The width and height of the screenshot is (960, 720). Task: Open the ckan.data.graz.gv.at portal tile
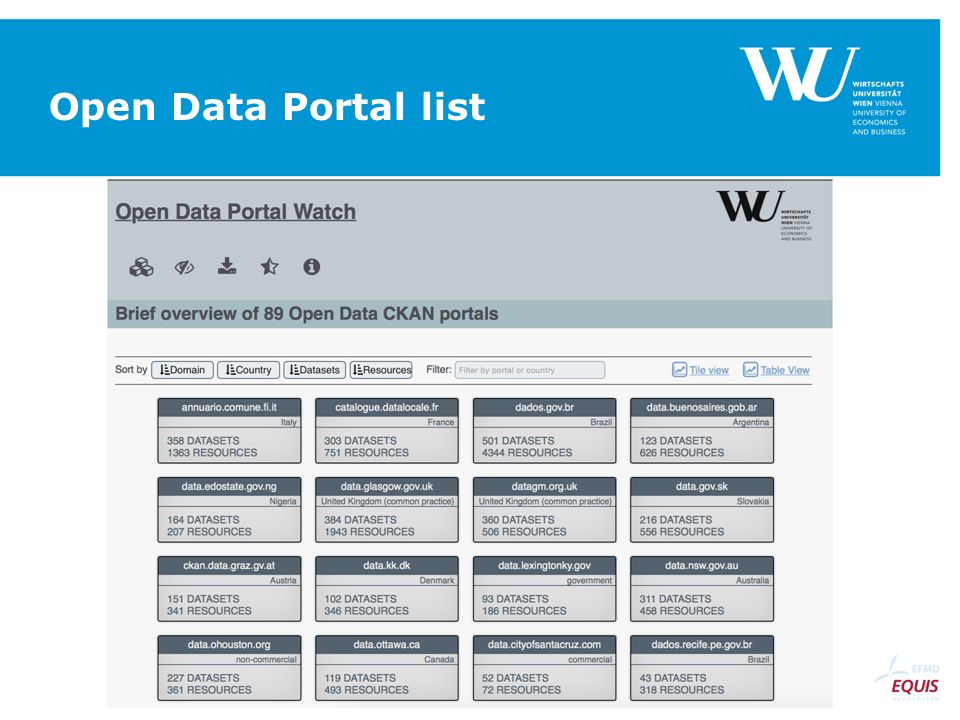point(229,588)
